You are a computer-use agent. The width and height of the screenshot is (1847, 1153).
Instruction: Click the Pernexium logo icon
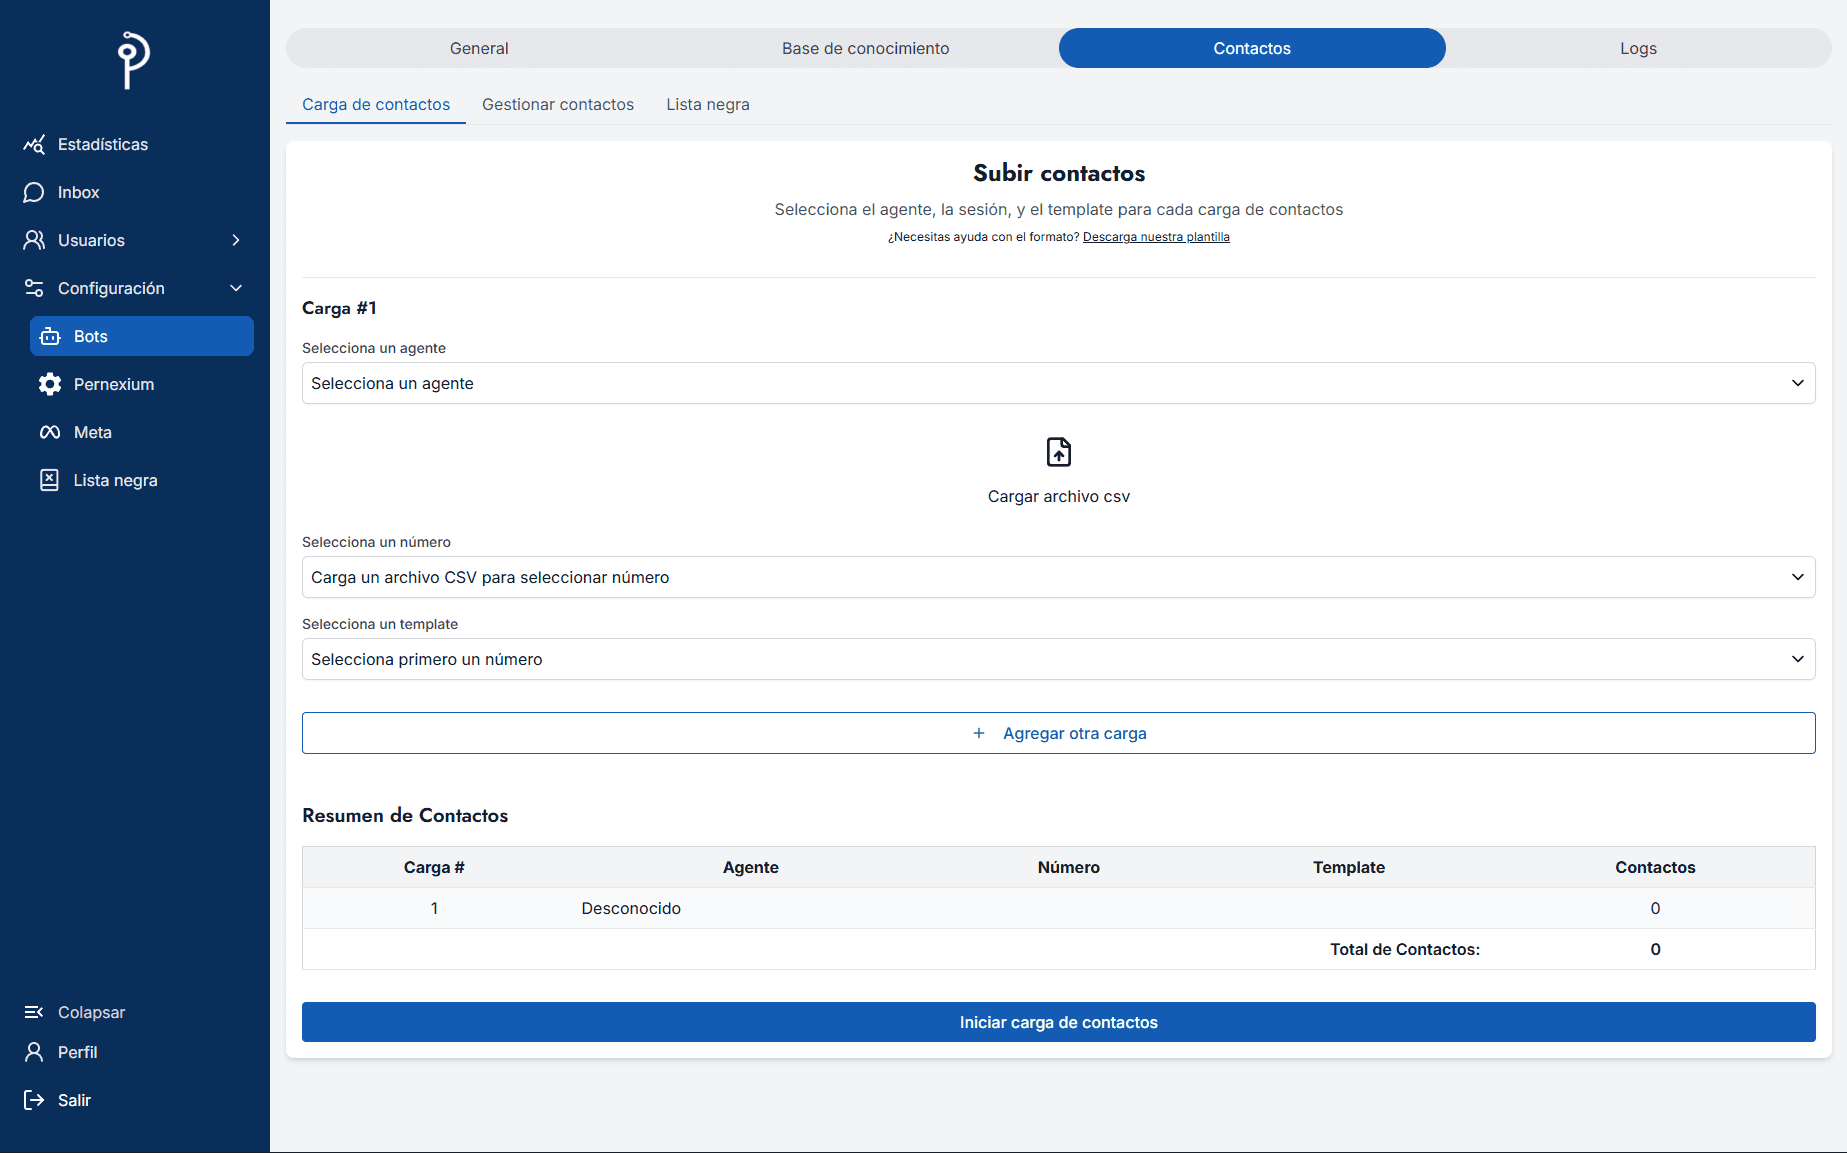tap(134, 59)
